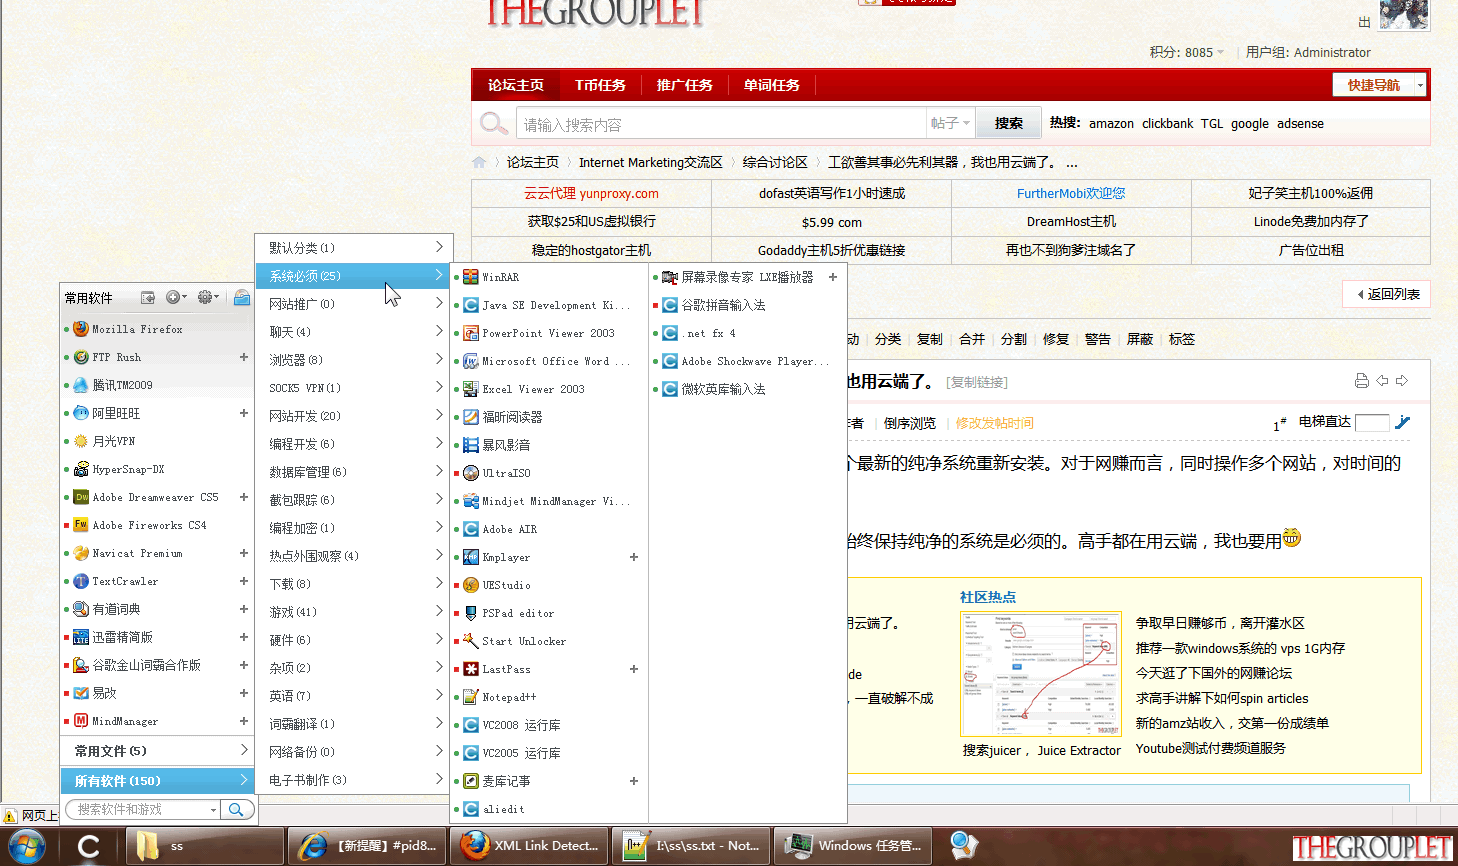
Task: Open the Windows 任务管理器 taskbar item
Action: [854, 846]
